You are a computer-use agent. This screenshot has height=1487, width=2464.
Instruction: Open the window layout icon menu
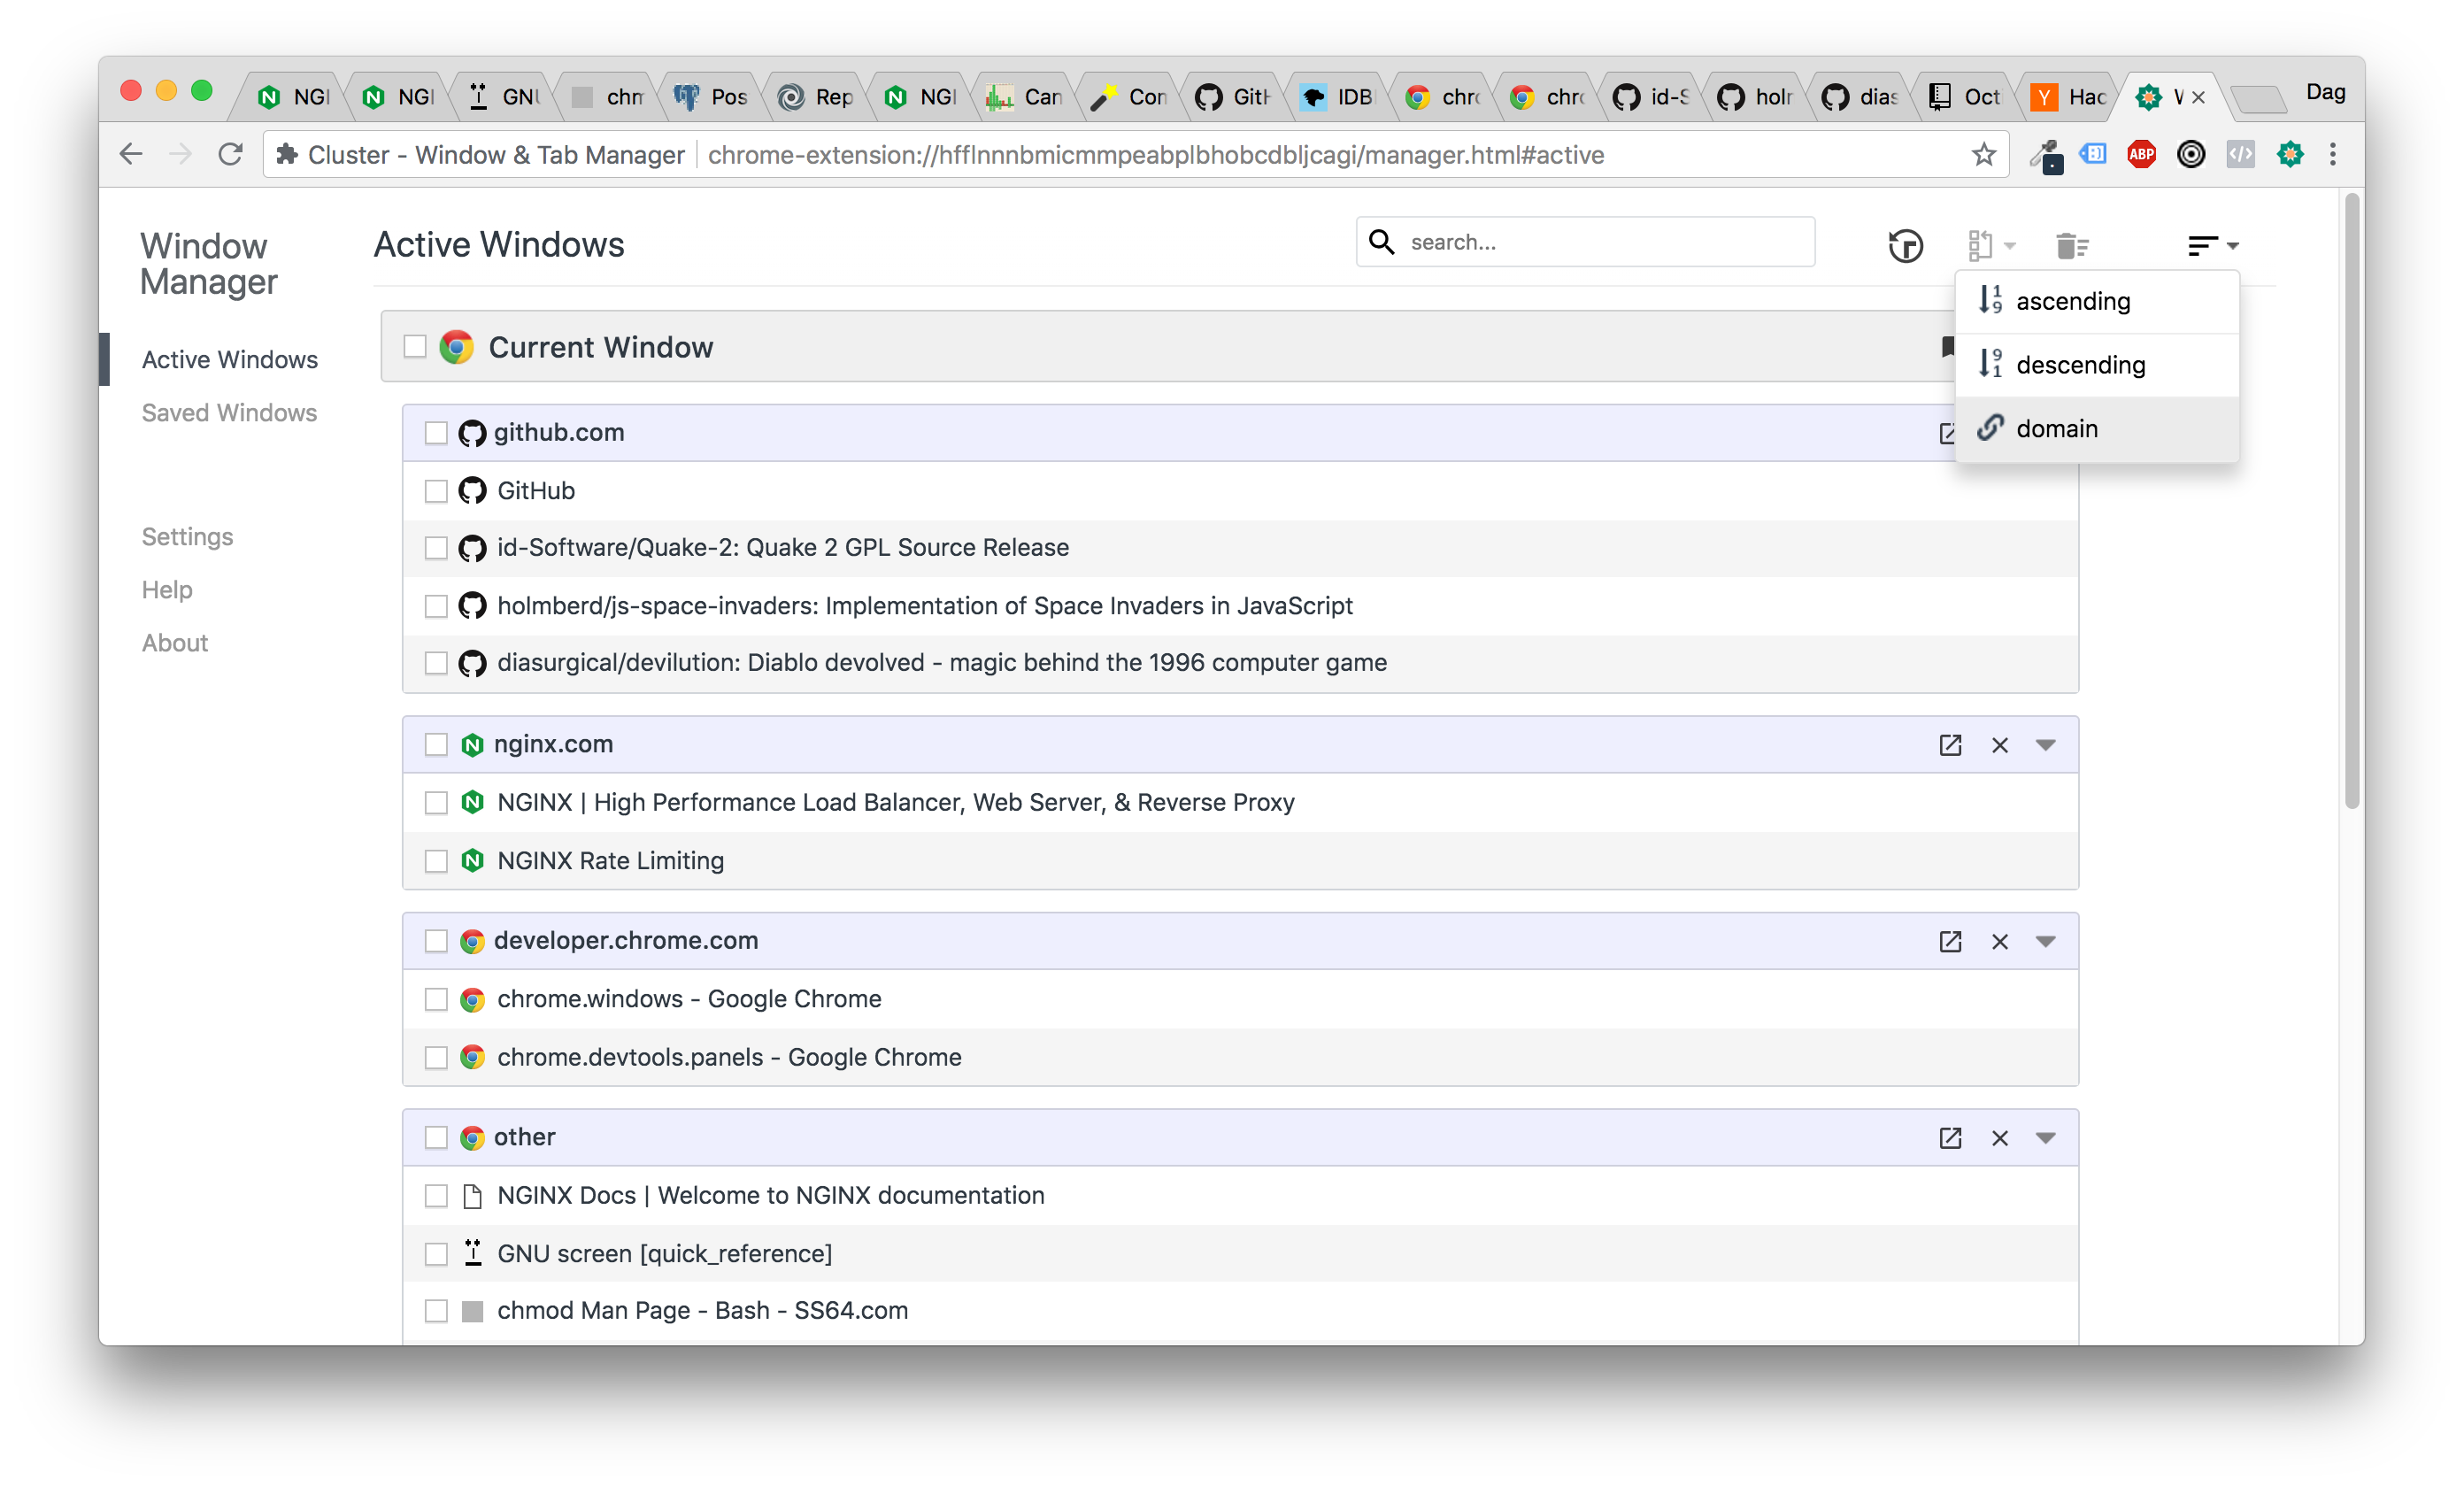pos(1990,245)
